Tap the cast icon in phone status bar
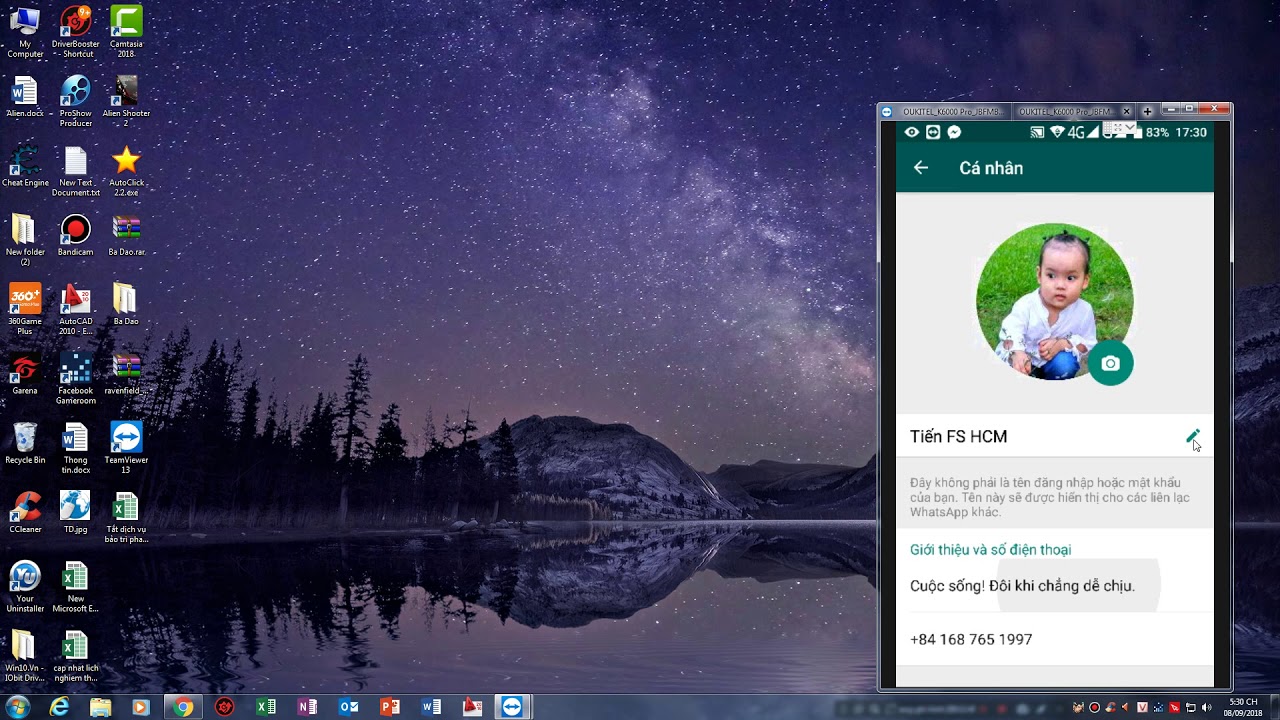1280x720 pixels. [x=1037, y=132]
